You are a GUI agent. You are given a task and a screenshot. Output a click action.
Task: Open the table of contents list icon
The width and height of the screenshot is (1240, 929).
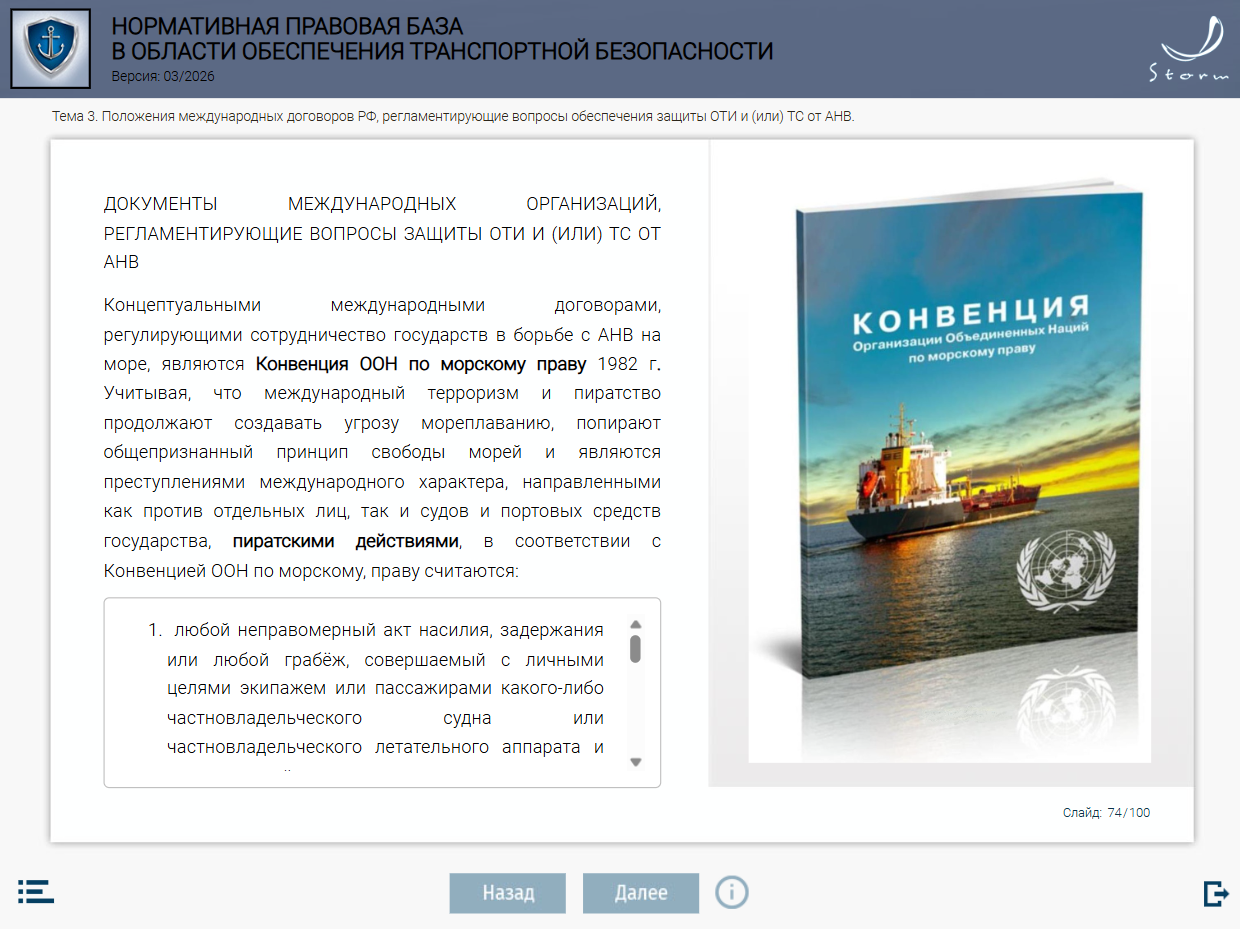click(36, 892)
